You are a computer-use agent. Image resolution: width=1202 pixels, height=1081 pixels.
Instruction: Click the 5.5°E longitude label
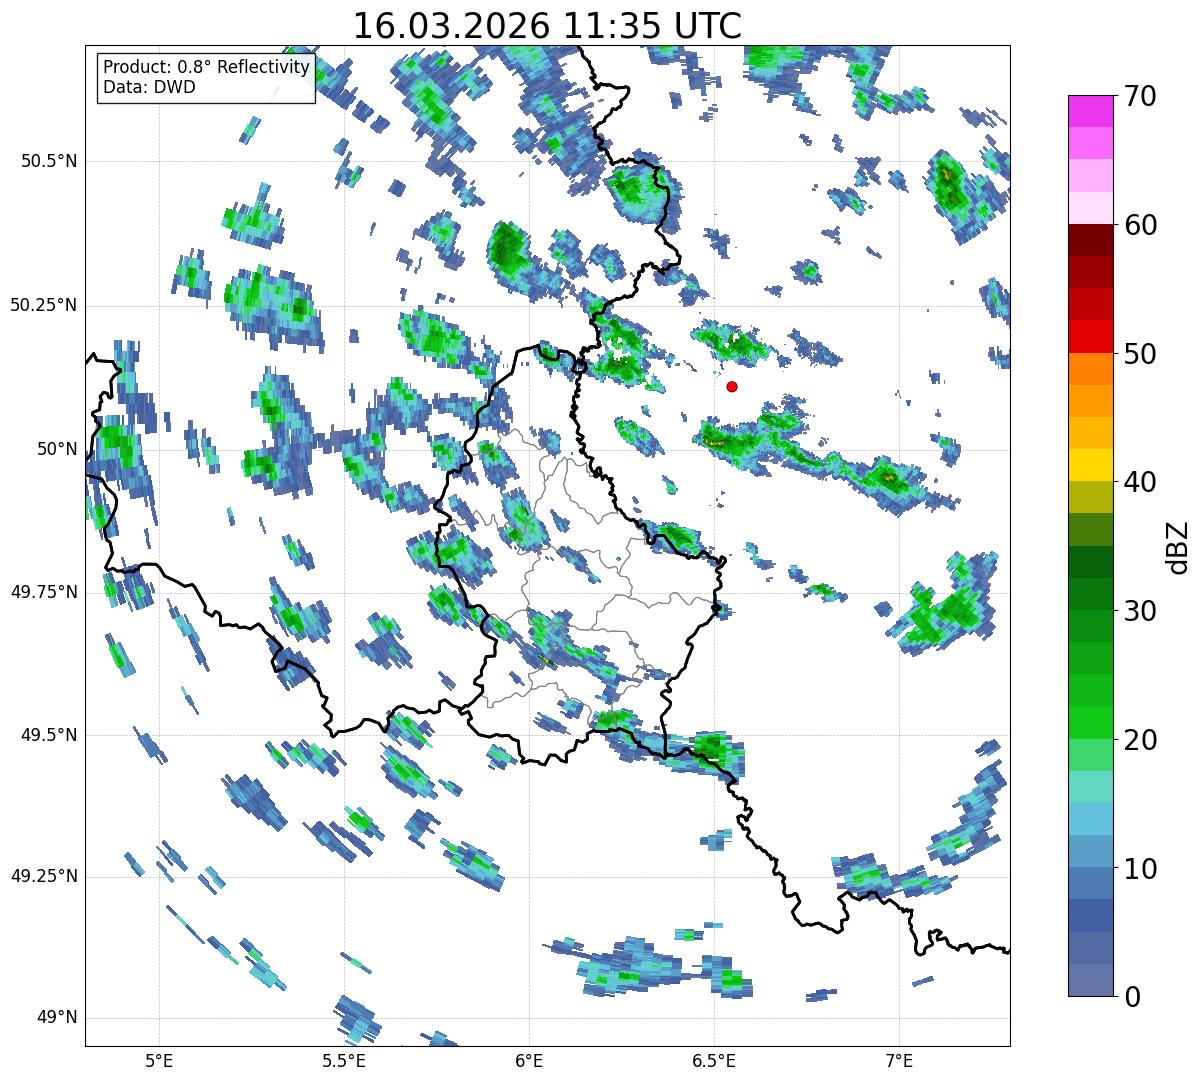(x=344, y=1060)
